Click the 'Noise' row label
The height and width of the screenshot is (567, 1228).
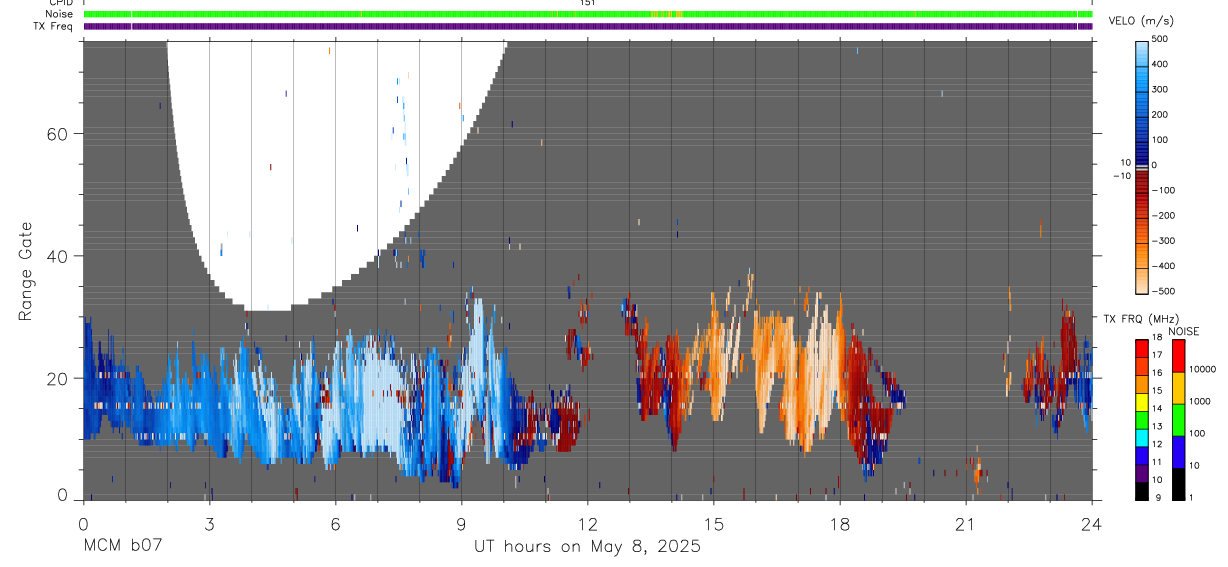coord(58,14)
